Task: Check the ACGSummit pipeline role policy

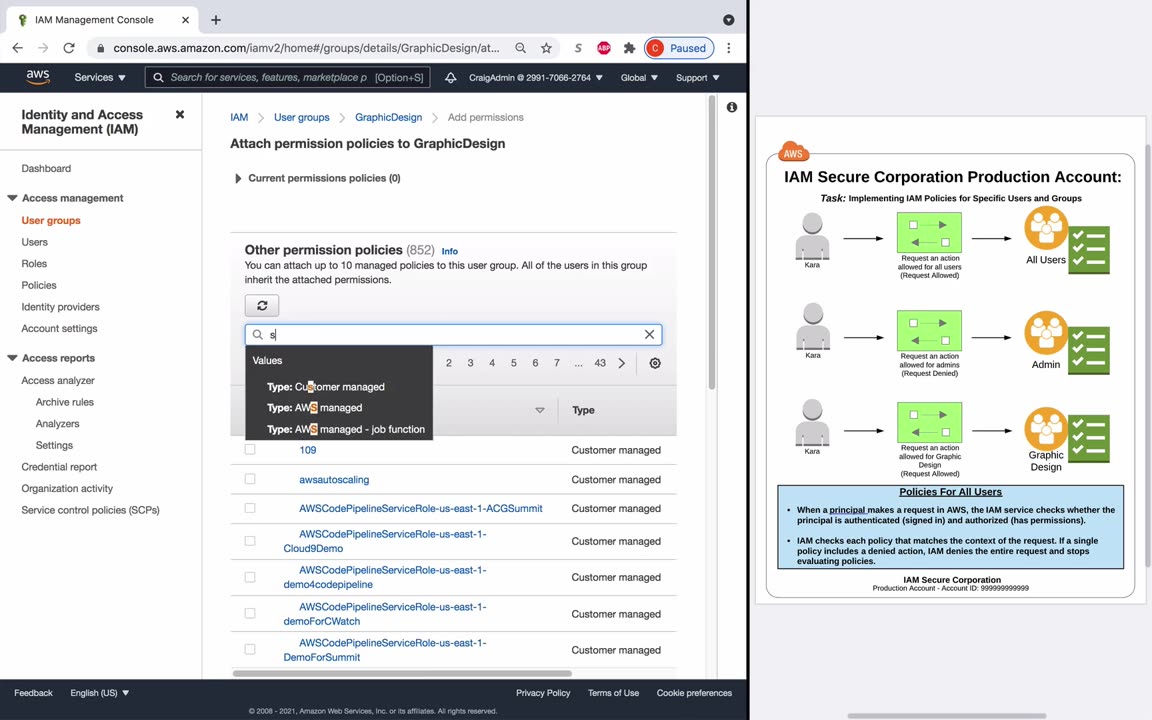Action: pyautogui.click(x=250, y=508)
